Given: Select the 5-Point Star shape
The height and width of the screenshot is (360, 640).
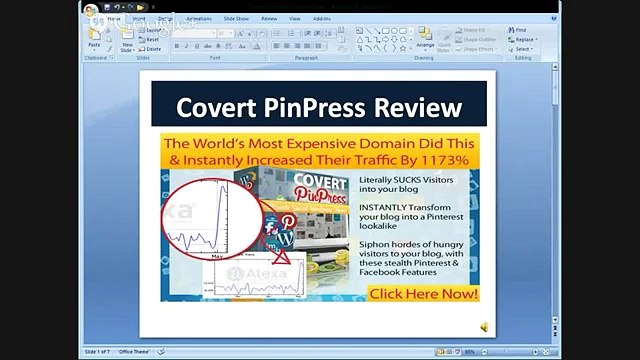Looking at the screenshot, I should (403, 49).
